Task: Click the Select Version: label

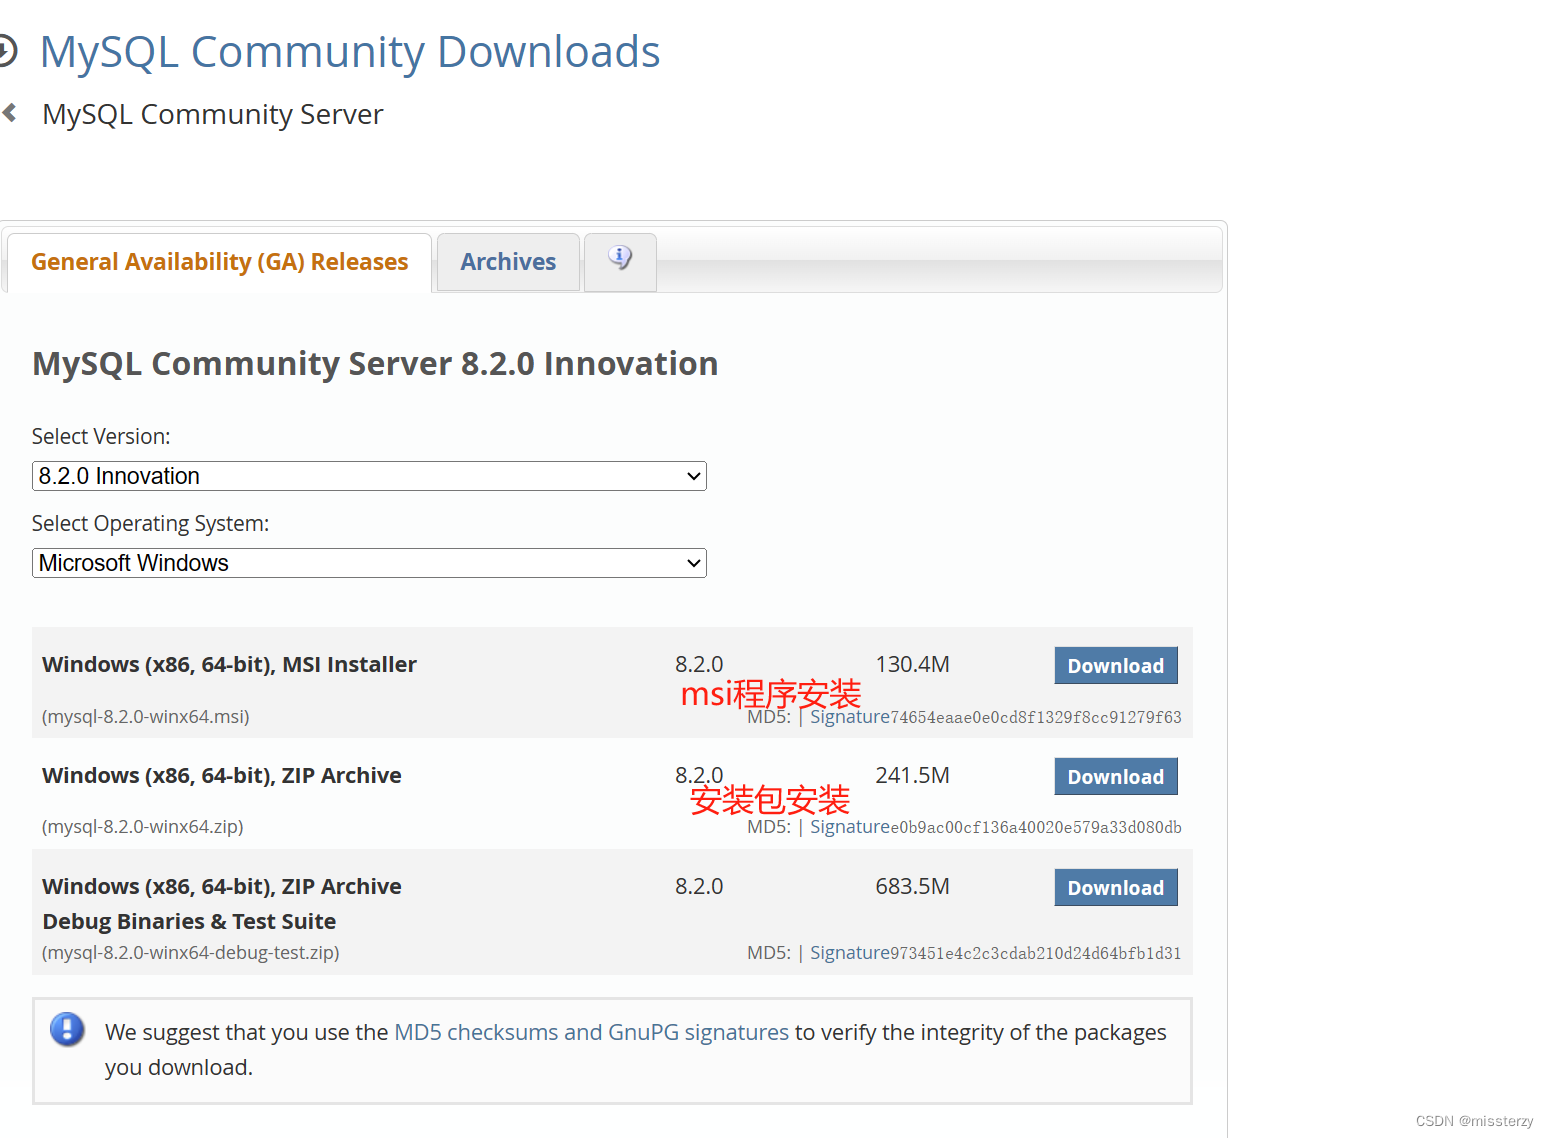Action: pyautogui.click(x=101, y=437)
